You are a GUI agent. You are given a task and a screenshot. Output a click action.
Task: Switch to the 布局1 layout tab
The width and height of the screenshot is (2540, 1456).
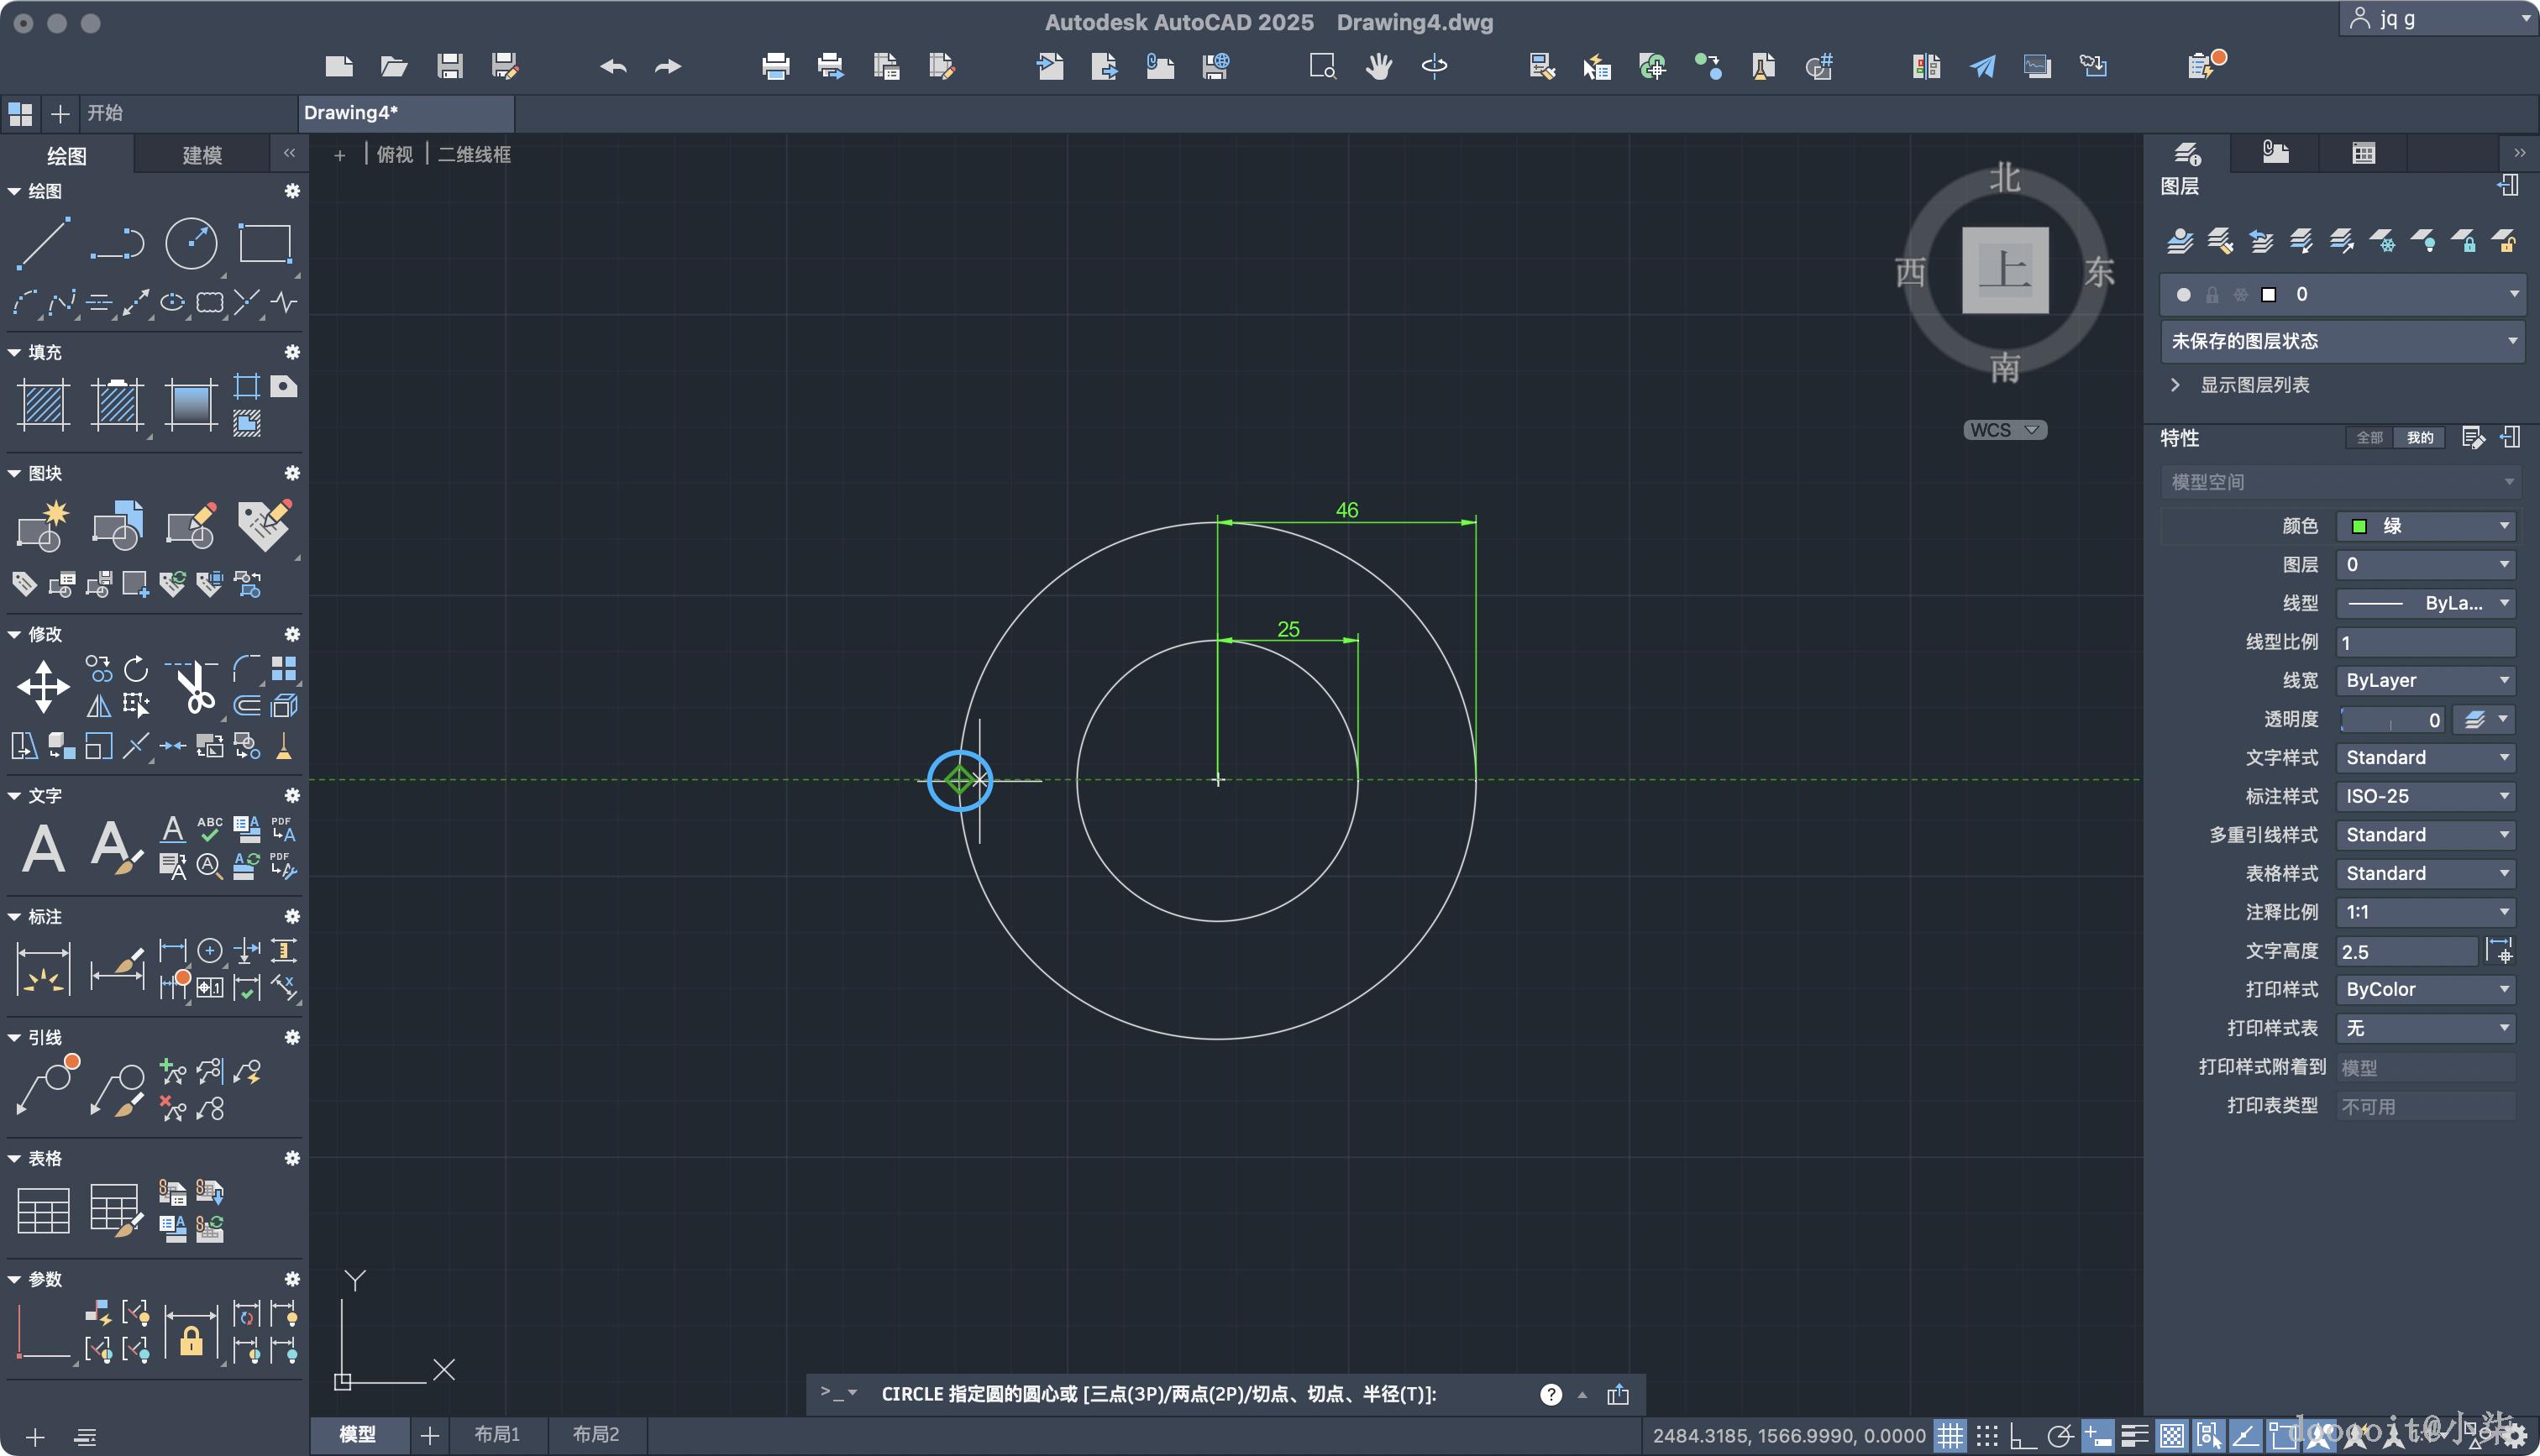coord(497,1434)
